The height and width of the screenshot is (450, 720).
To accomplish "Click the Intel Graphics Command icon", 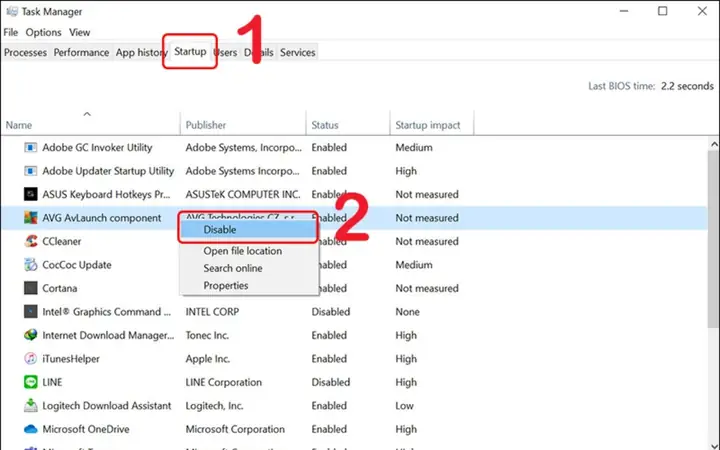I will 30,311.
